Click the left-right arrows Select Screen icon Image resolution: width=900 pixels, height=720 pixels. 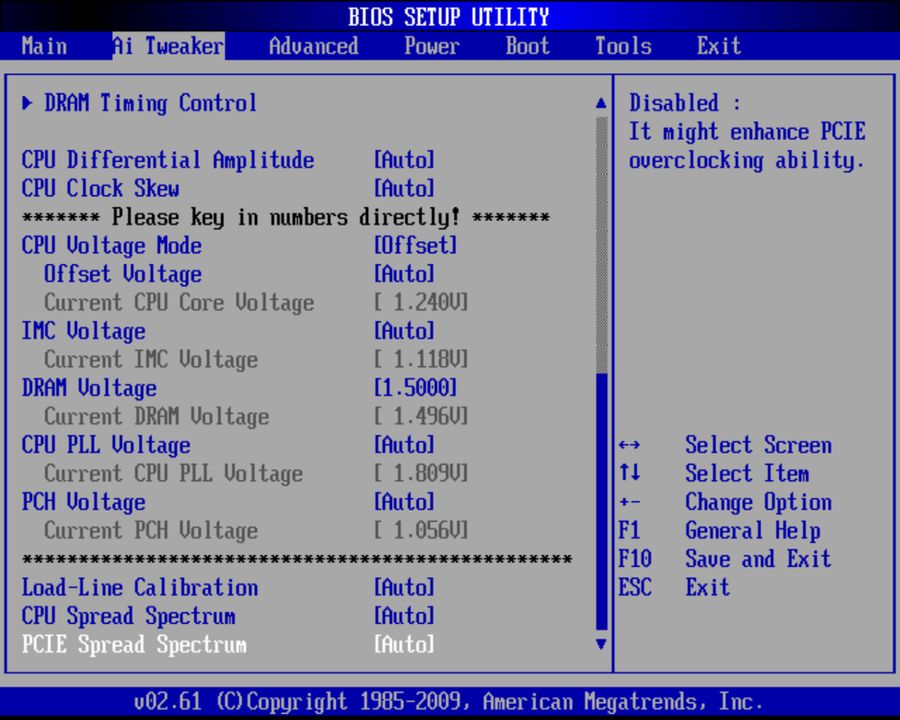tap(630, 445)
